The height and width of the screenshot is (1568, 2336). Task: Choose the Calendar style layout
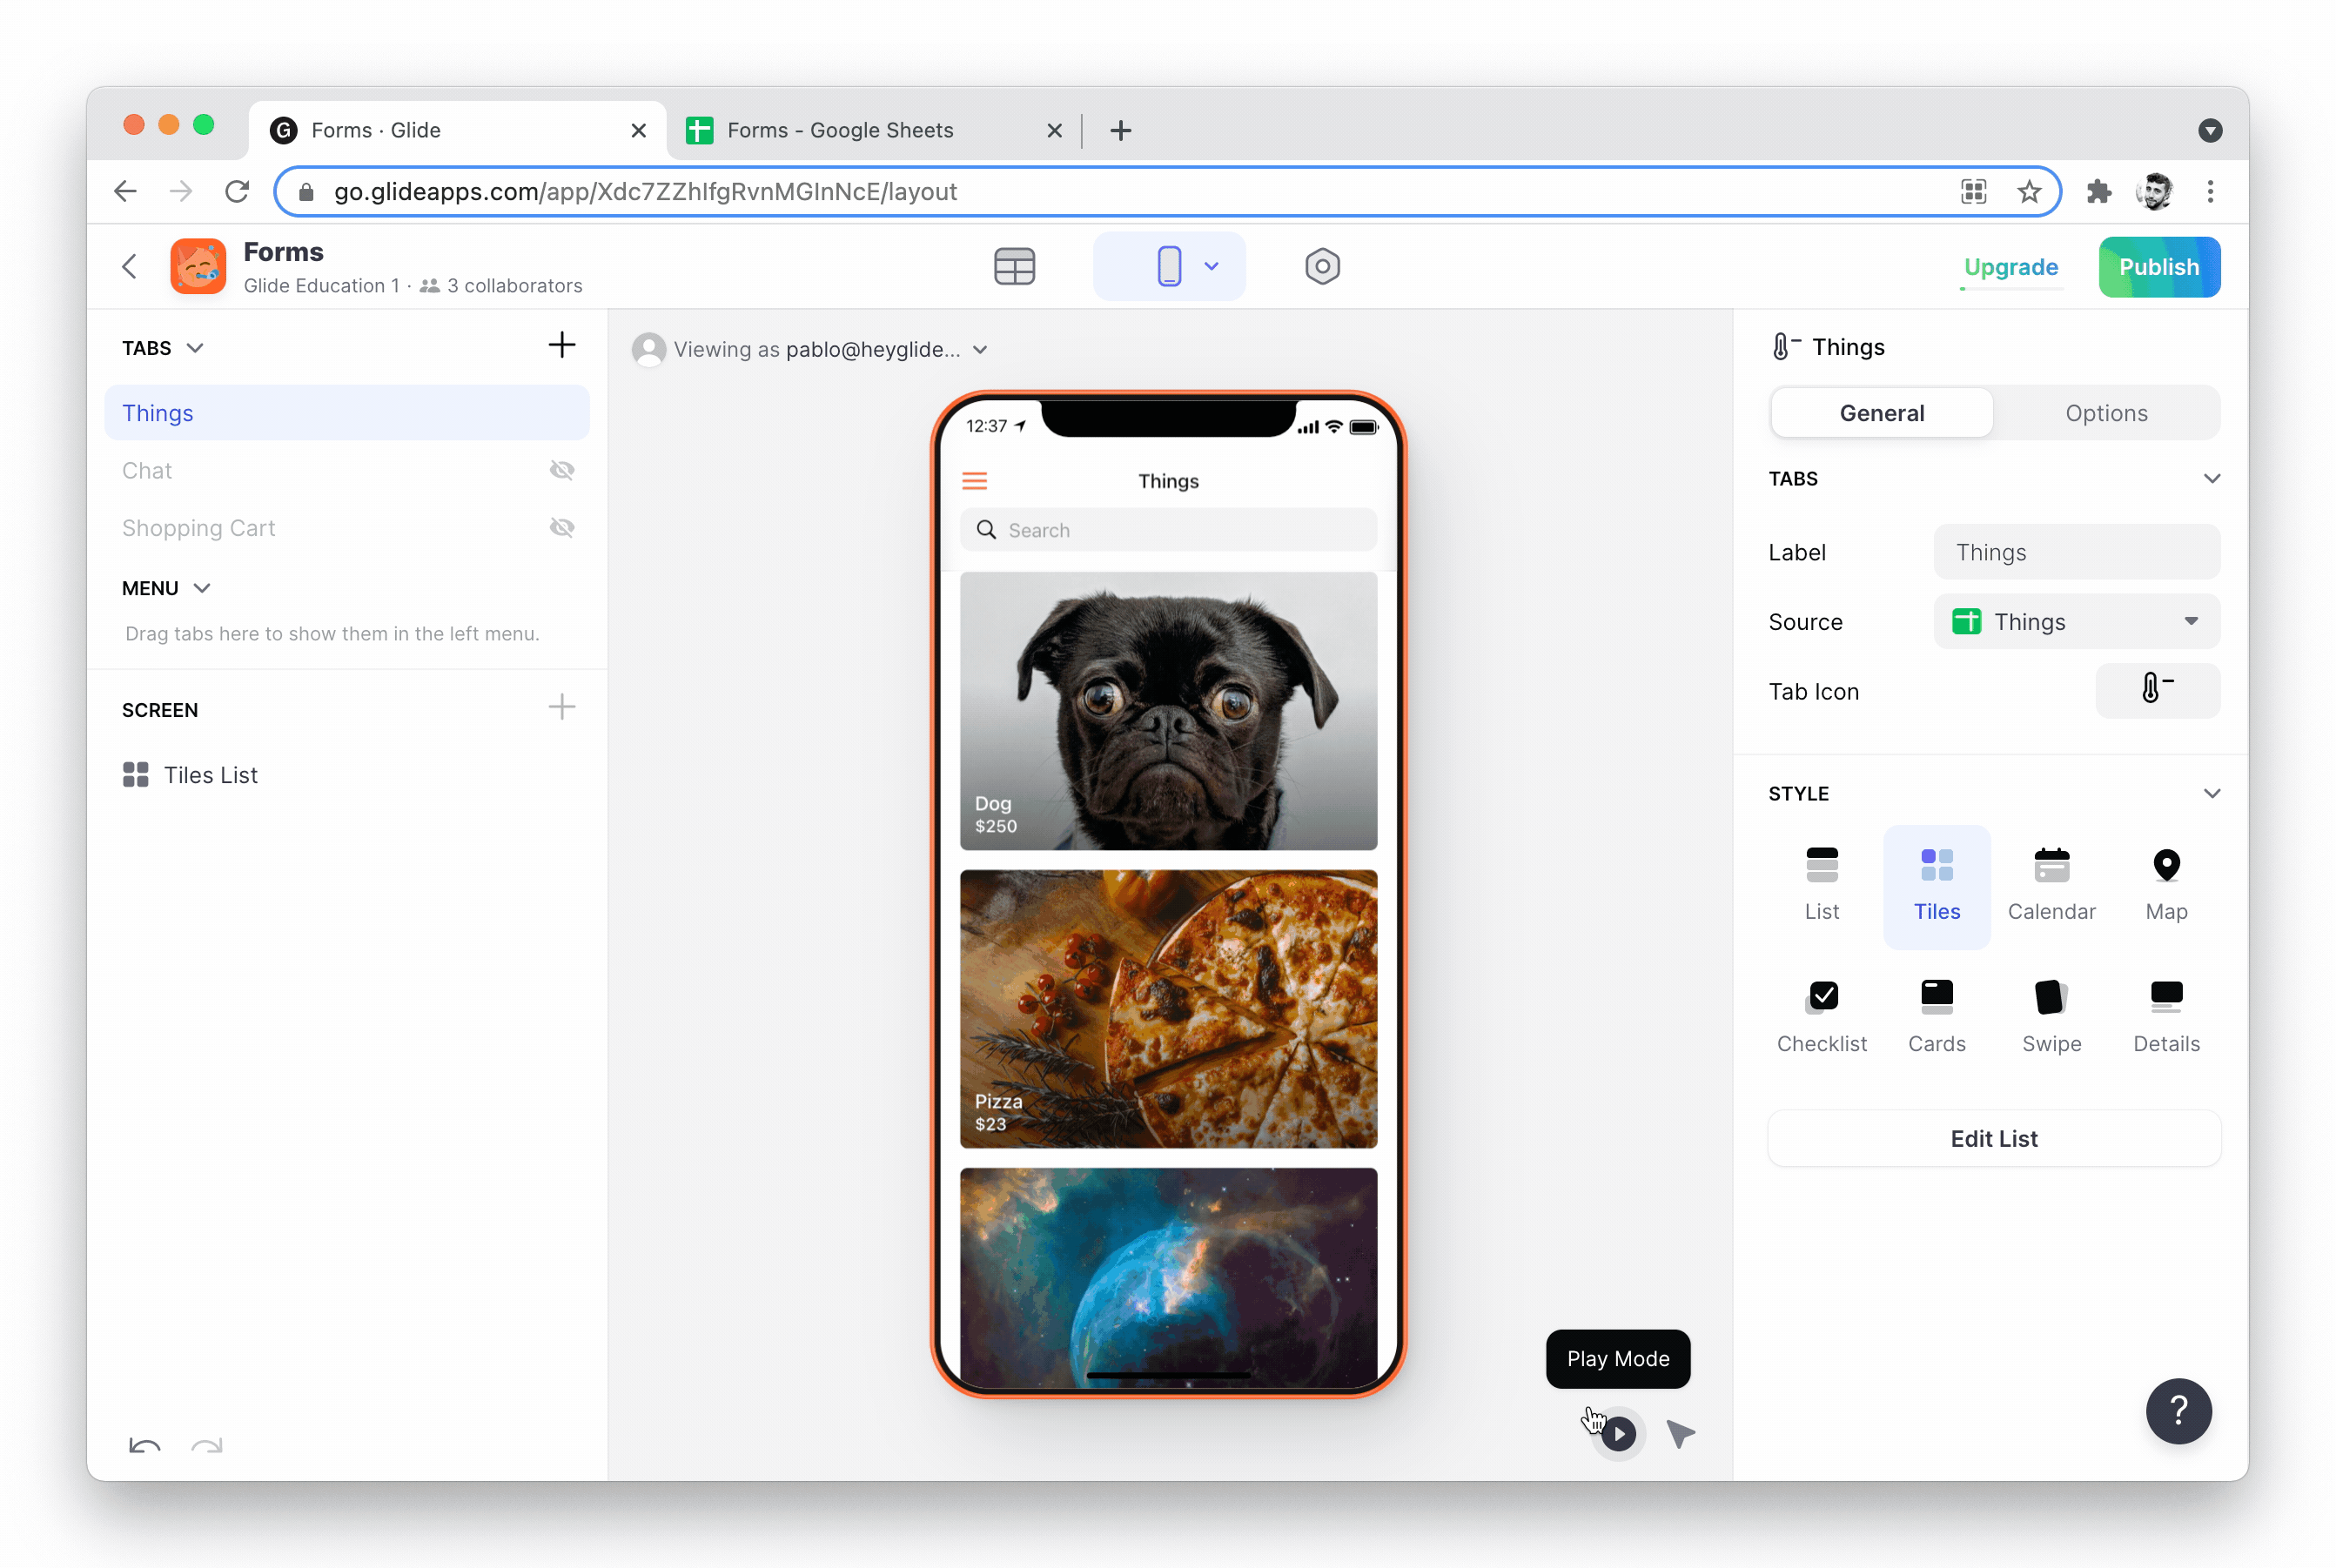point(2051,885)
